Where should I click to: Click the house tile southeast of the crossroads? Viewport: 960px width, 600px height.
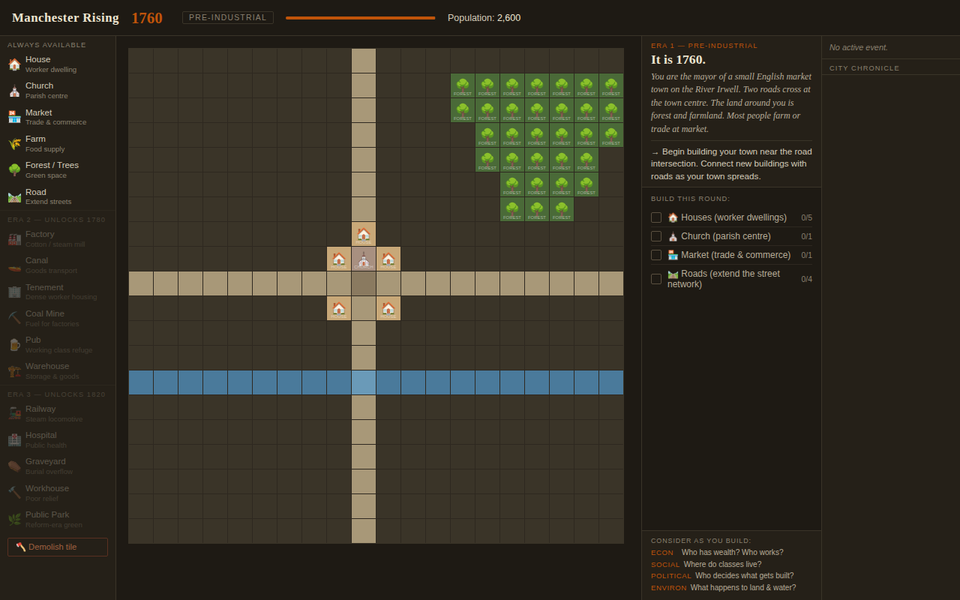click(388, 309)
